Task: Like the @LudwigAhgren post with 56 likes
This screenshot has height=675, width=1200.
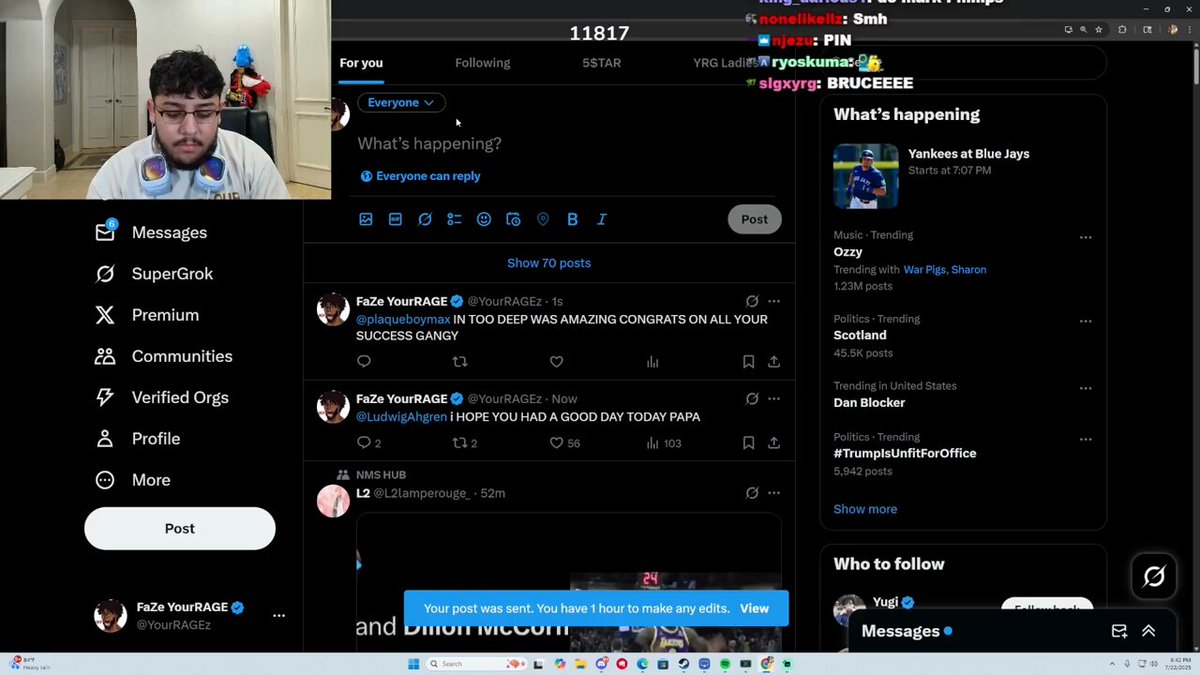Action: 565,443
